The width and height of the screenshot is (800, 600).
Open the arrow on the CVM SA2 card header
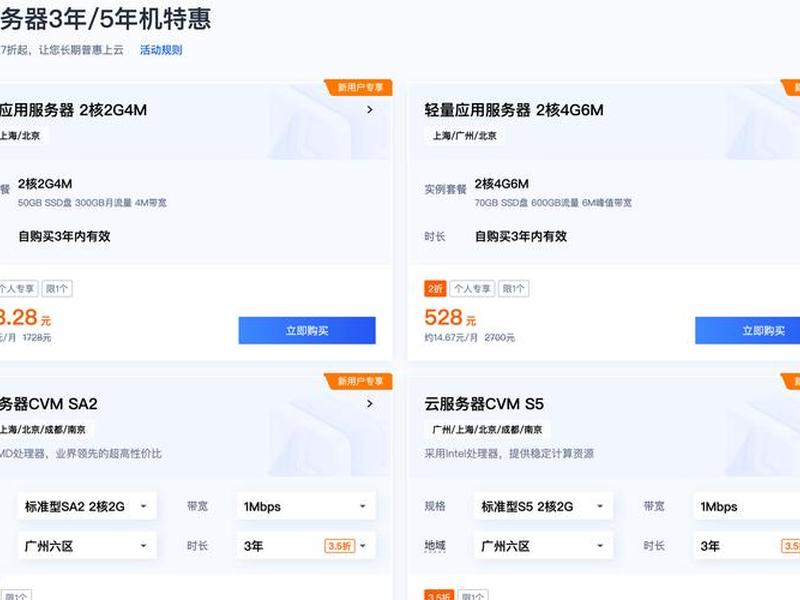tap(370, 404)
